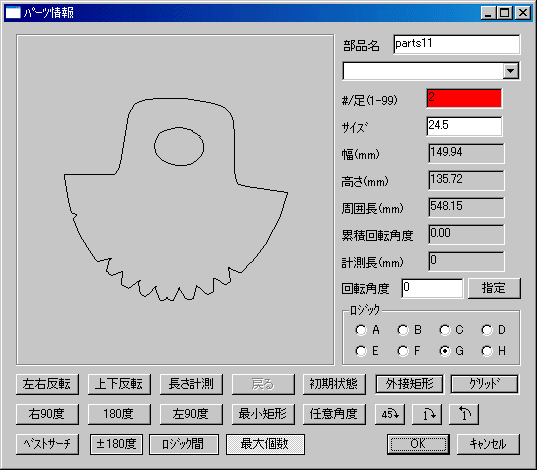
Task: Click the 最小矩形 button
Action: 263,414
